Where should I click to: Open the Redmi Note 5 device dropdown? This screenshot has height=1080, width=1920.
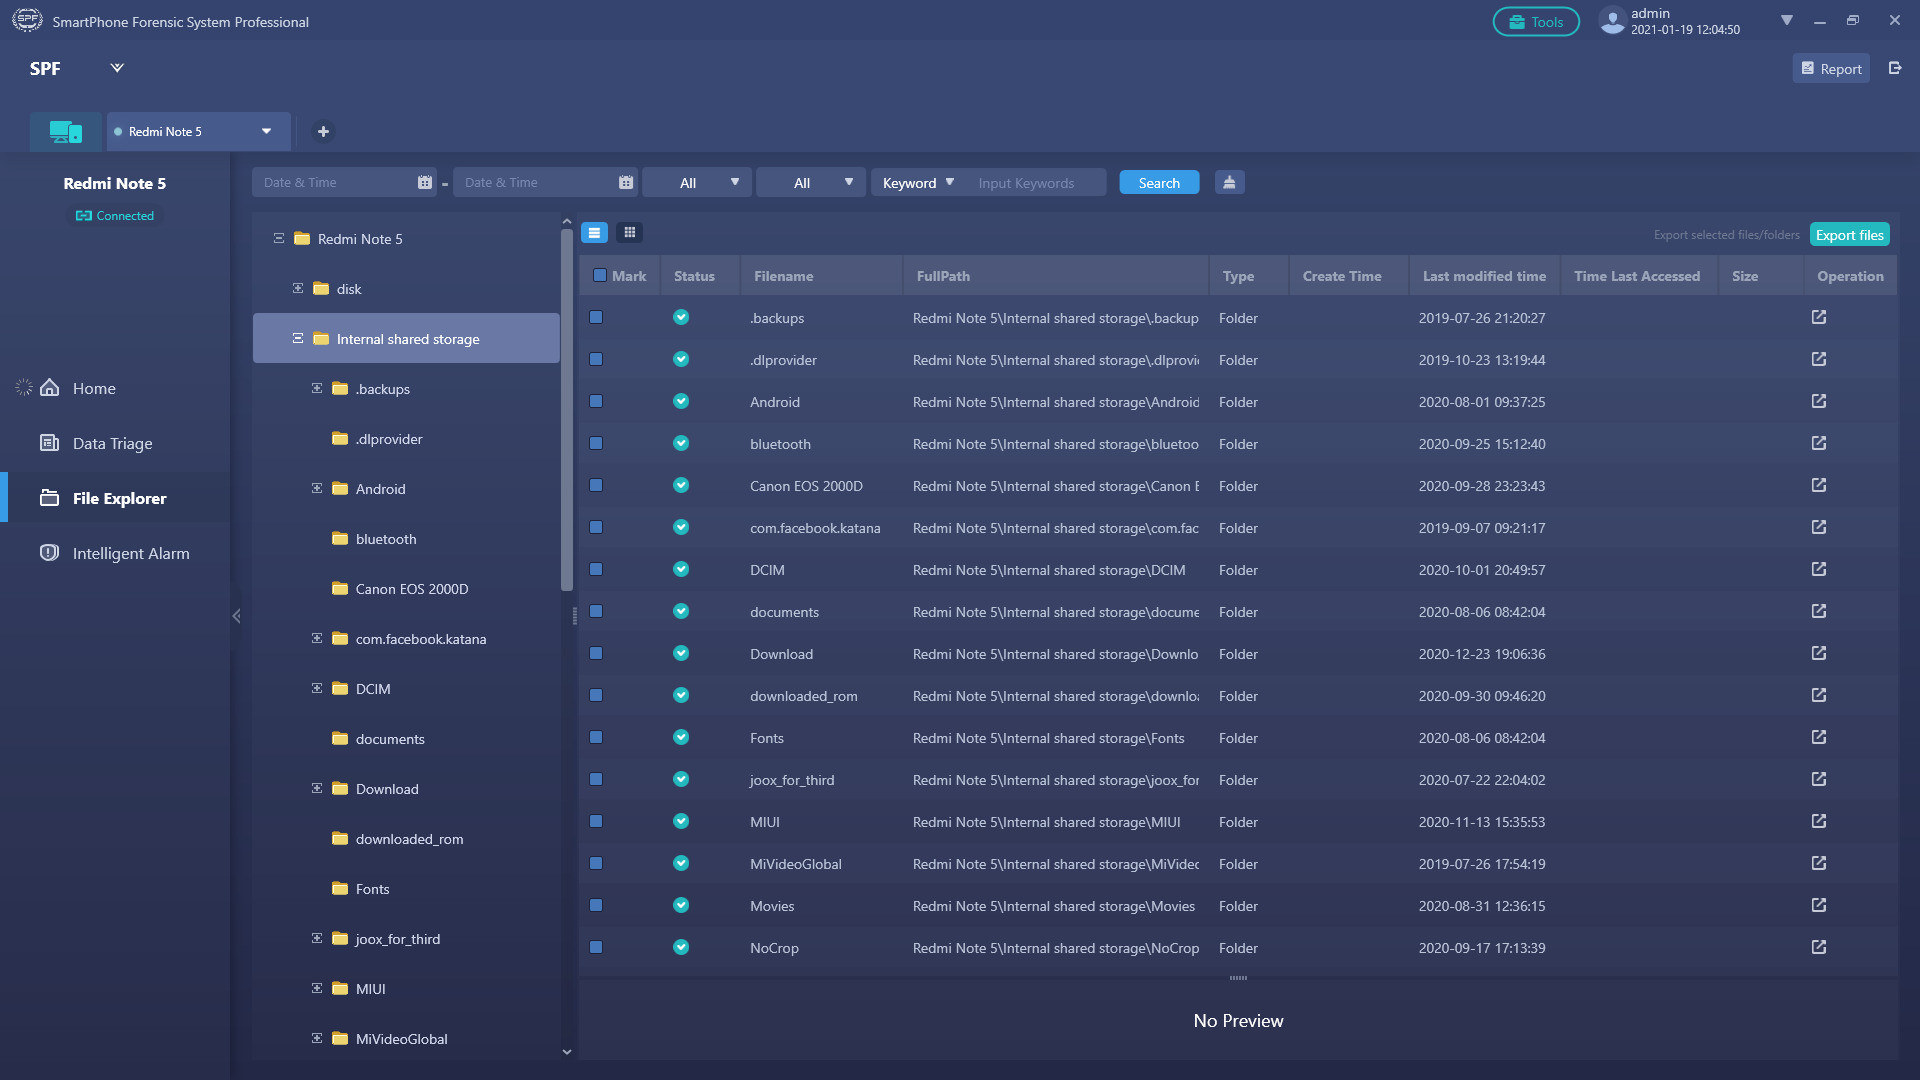[x=266, y=131]
